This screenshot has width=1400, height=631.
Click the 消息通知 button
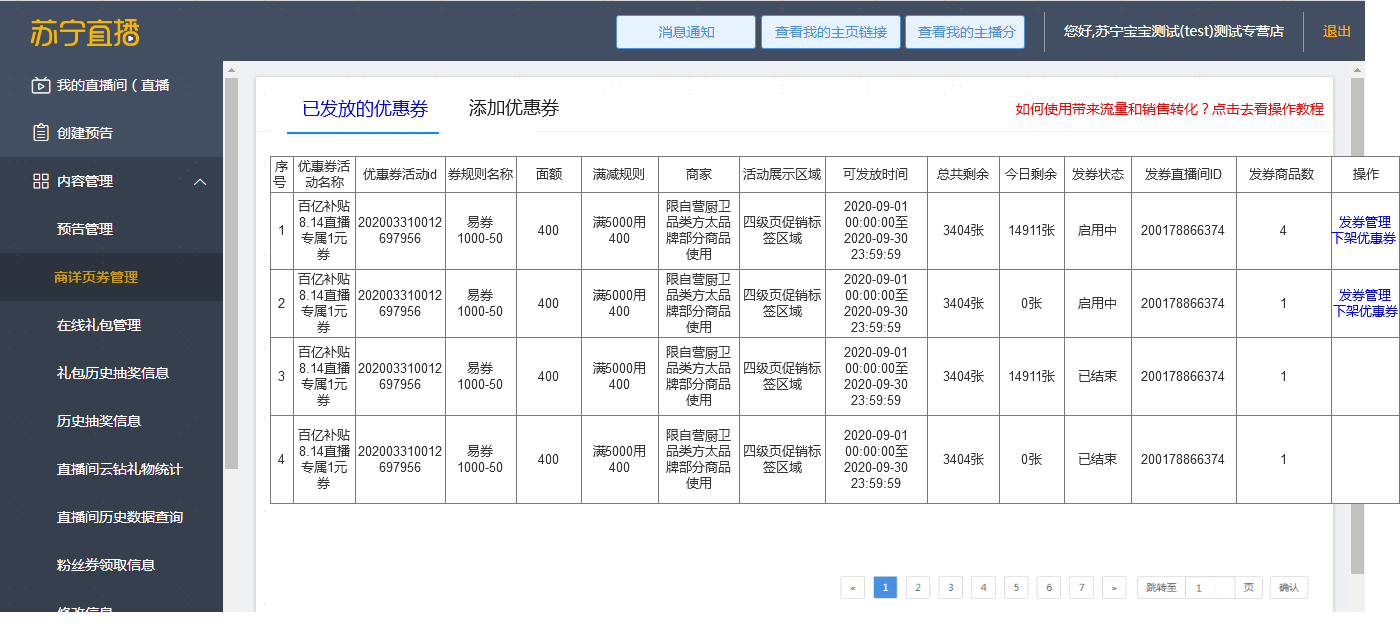(x=686, y=32)
